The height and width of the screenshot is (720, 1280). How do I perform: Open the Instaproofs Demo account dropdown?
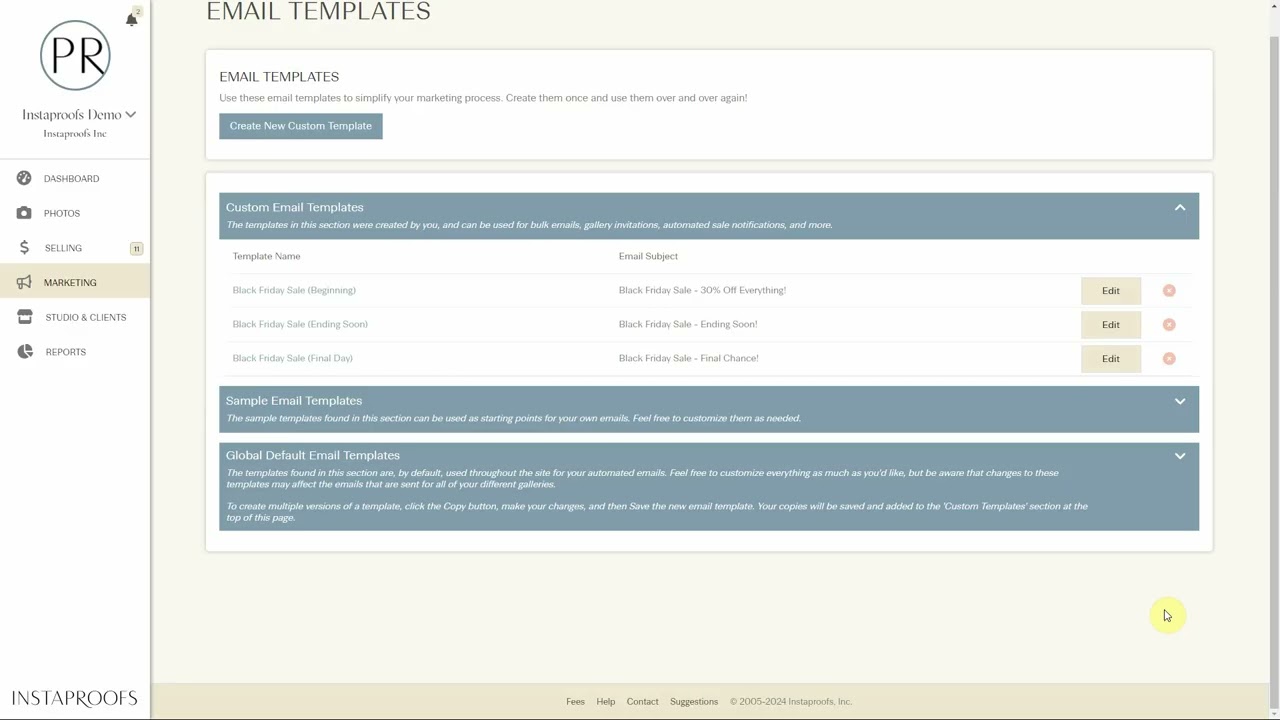tap(79, 114)
